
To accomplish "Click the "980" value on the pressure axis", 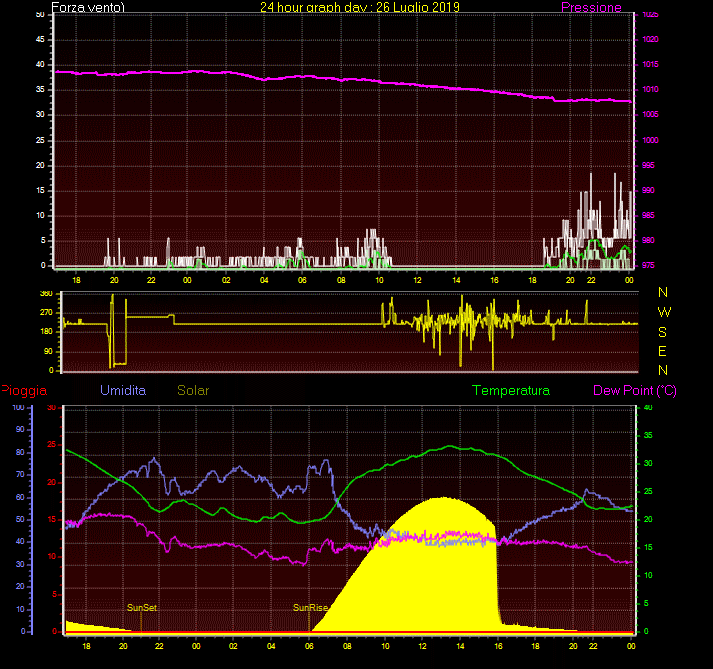I will (x=648, y=240).
